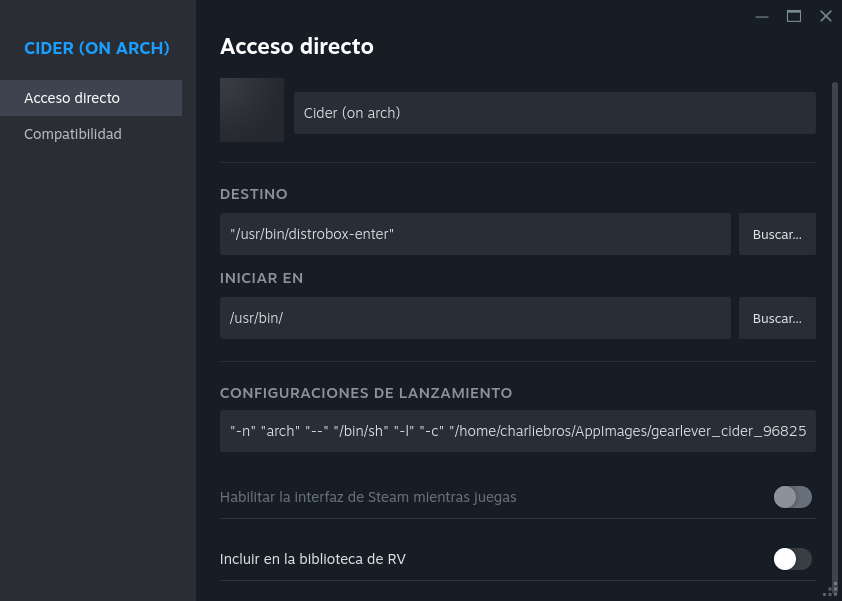Click the Iniciar en /usr/bin/ field
Viewport: 842px width, 601px height.
tap(475, 318)
